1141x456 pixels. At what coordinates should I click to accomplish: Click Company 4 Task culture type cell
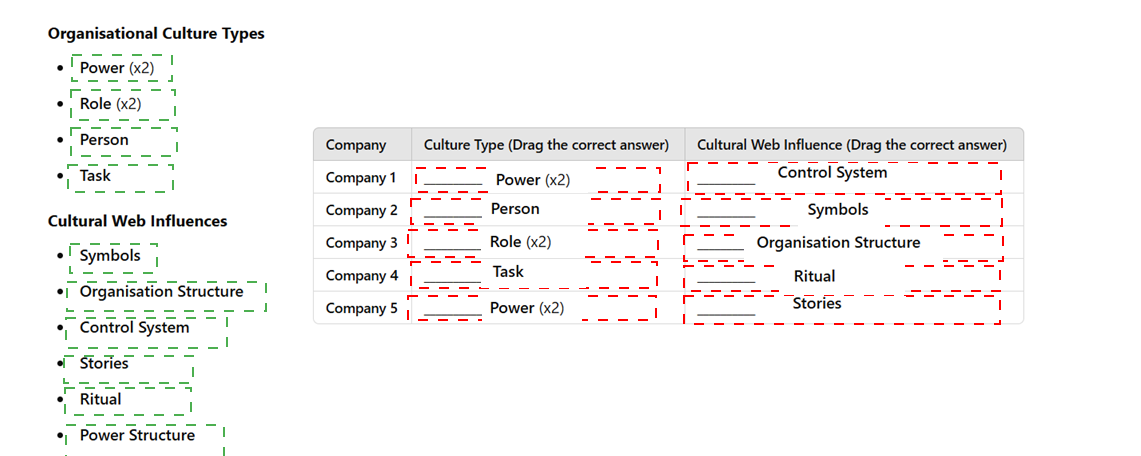point(533,275)
